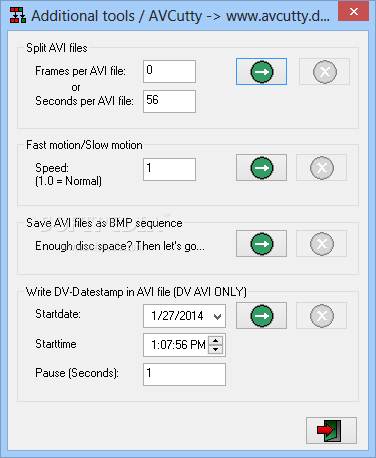Decrease Starttime with down spinner arrow
The height and width of the screenshot is (458, 376).
[216, 349]
